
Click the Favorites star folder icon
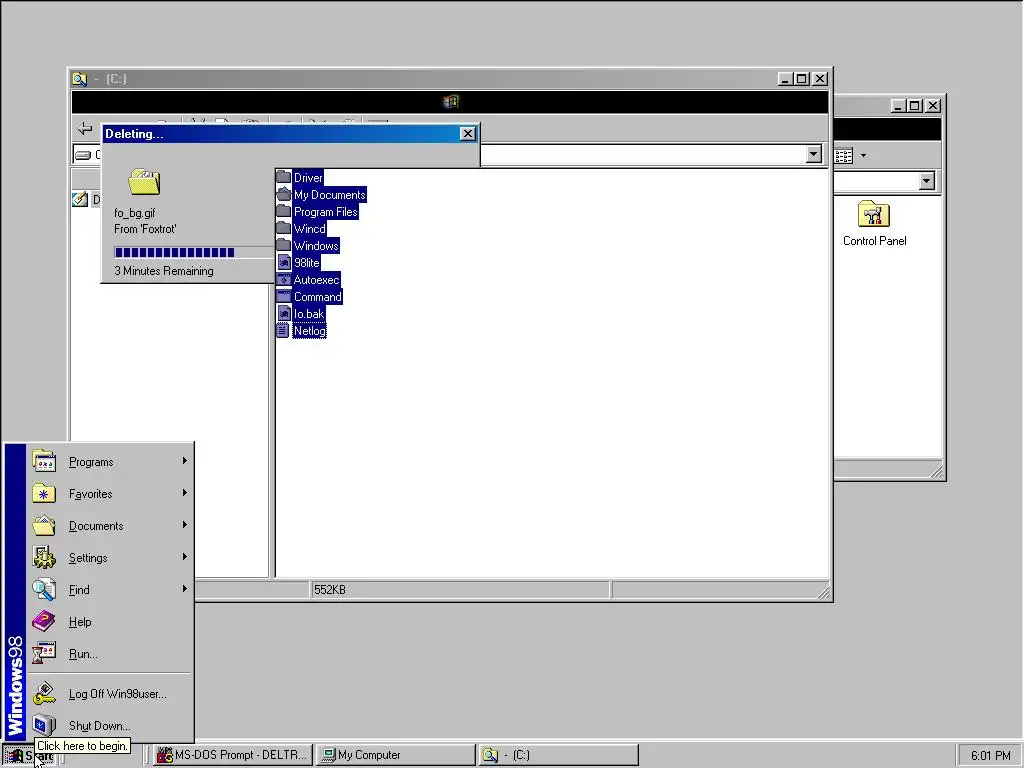pyautogui.click(x=44, y=493)
